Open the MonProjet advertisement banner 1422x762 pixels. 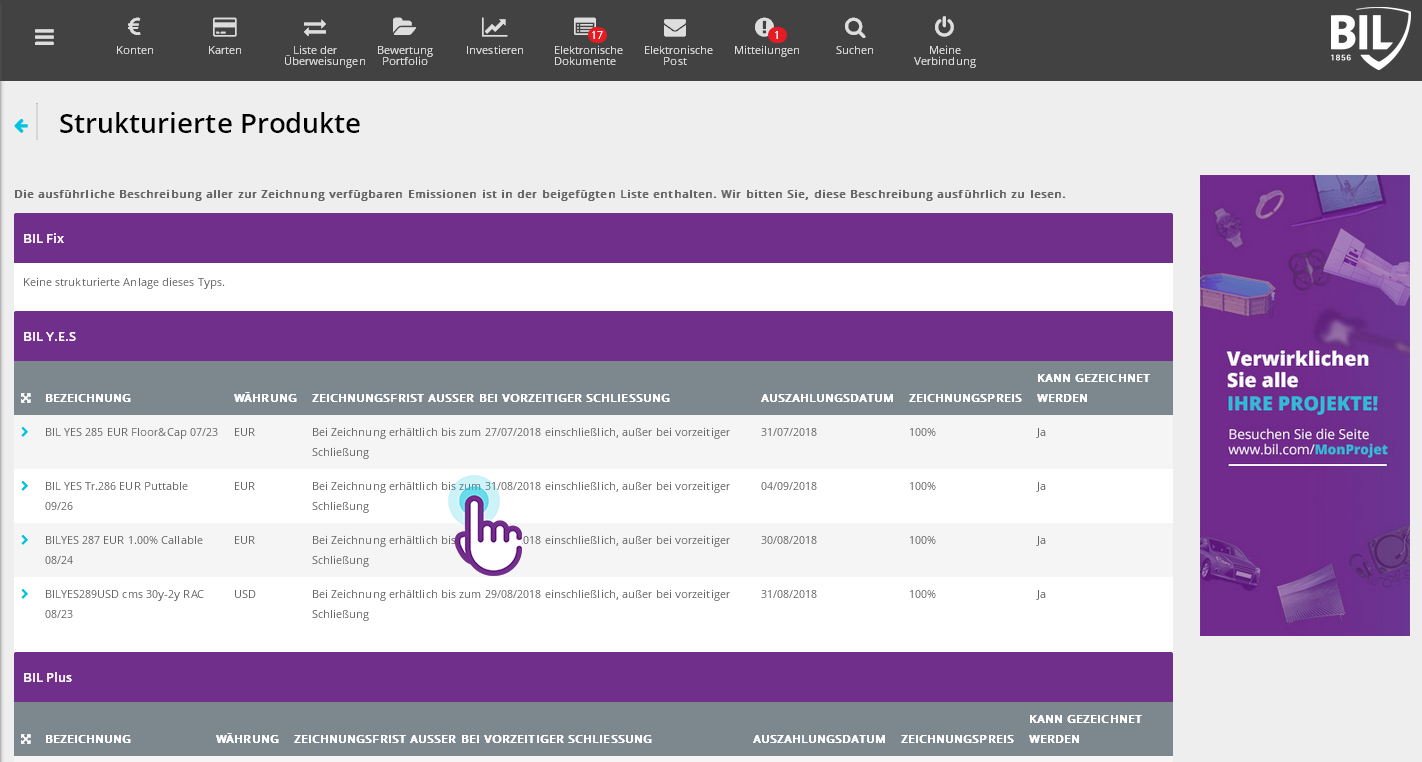[1304, 405]
